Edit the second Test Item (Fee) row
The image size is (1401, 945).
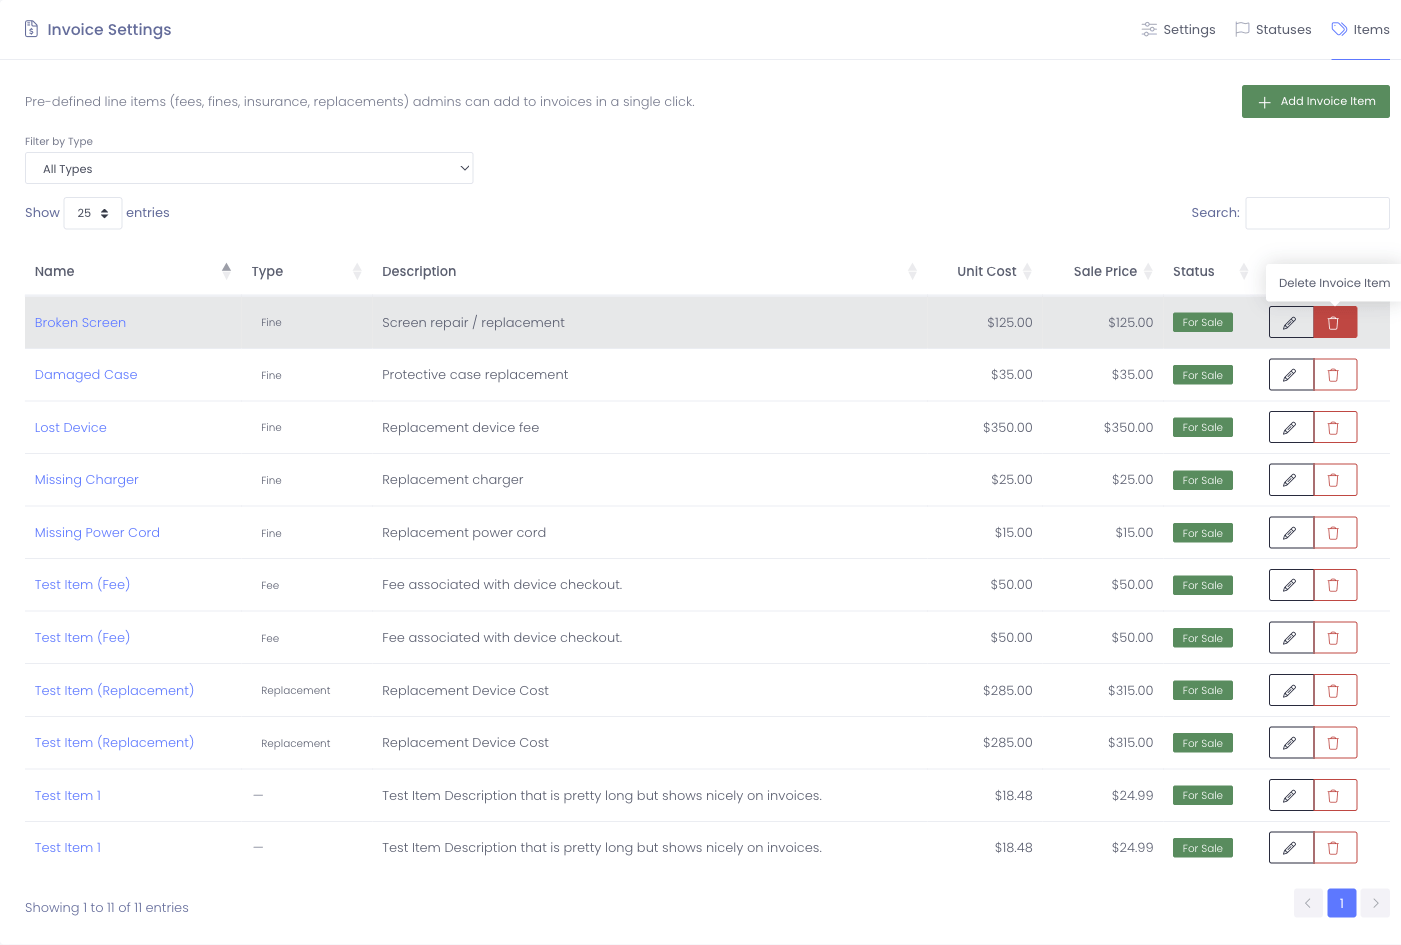(1291, 638)
